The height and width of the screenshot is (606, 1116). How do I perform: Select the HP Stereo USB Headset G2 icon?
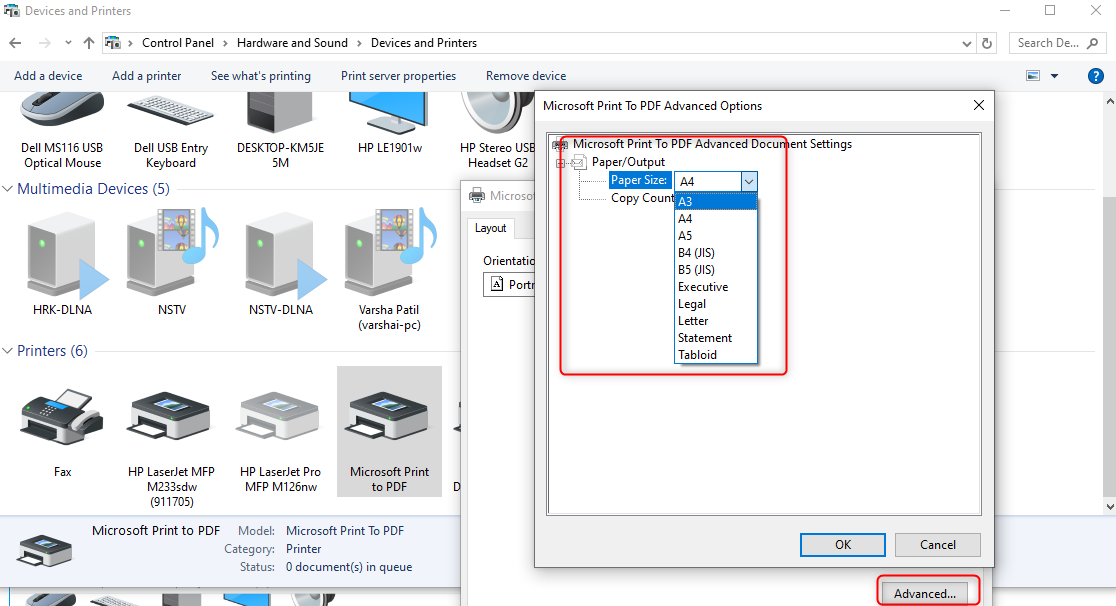497,132
